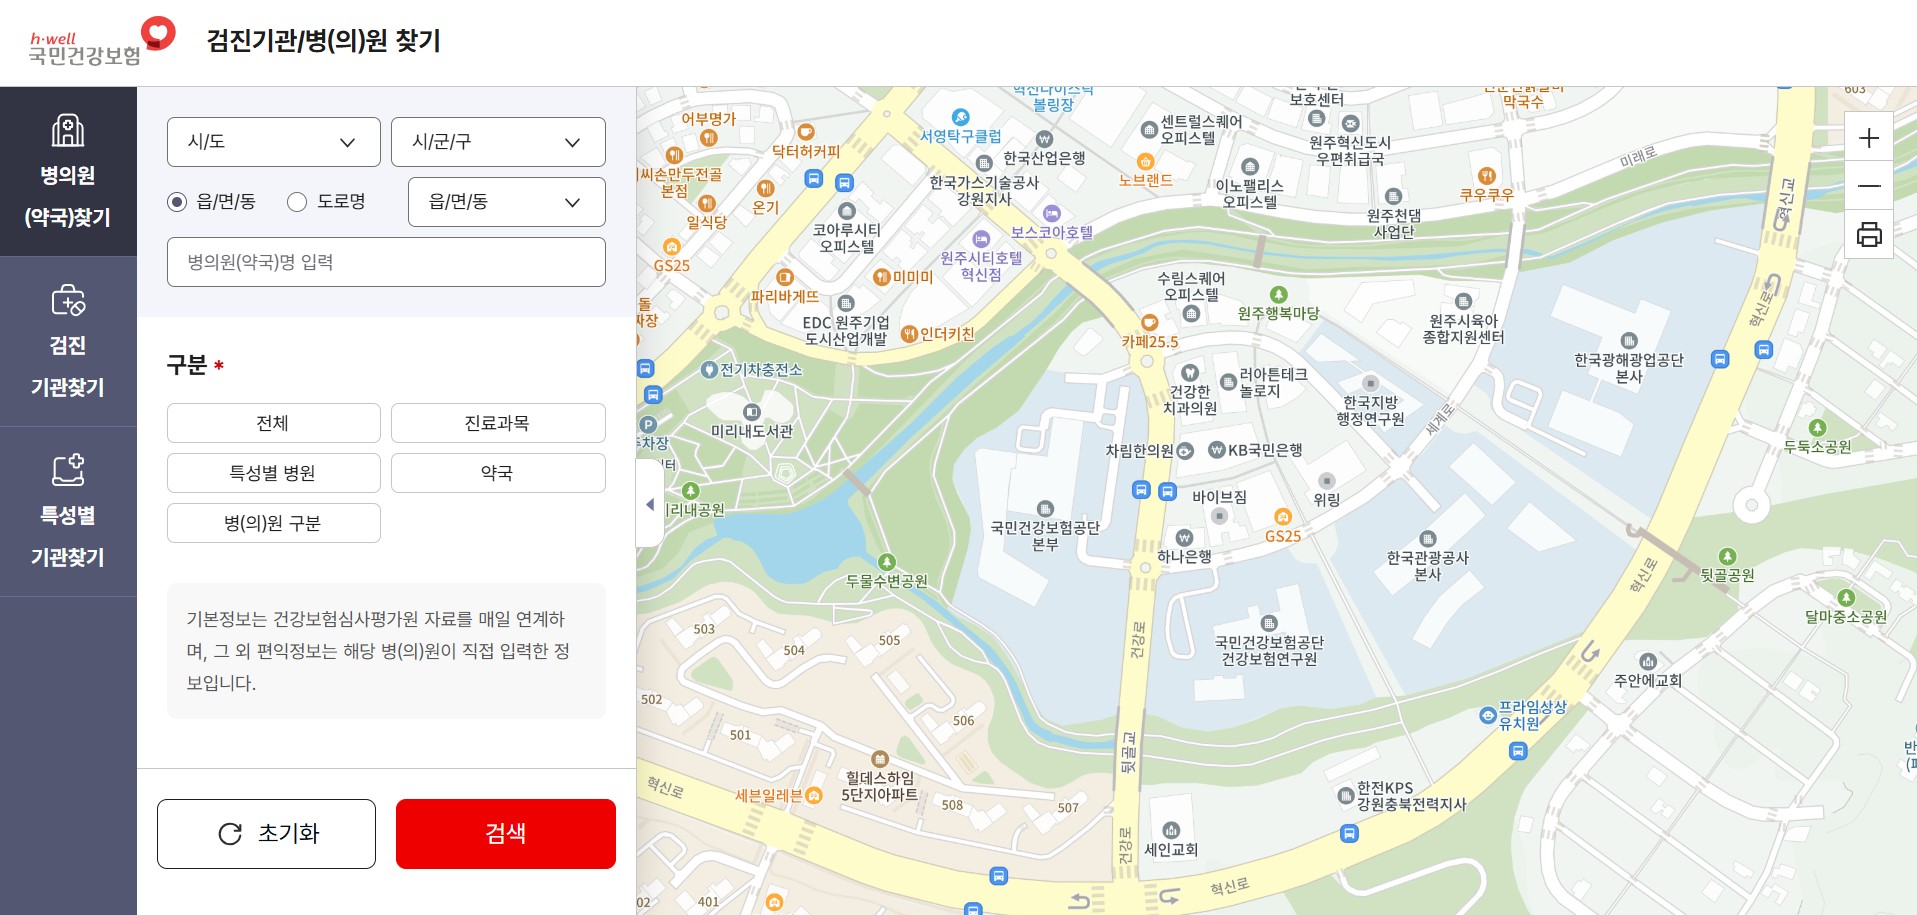1917x915 pixels.
Task: Open the 시/도 dropdown
Action: (x=273, y=141)
